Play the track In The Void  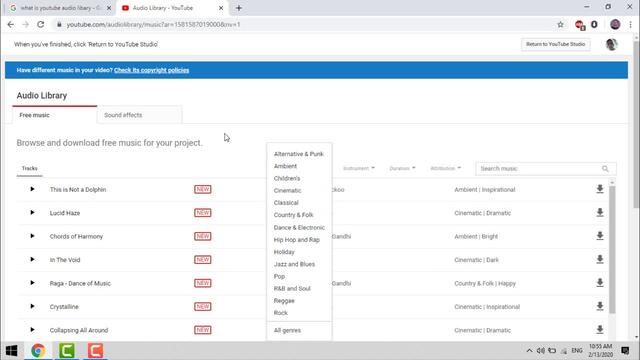(x=32, y=259)
